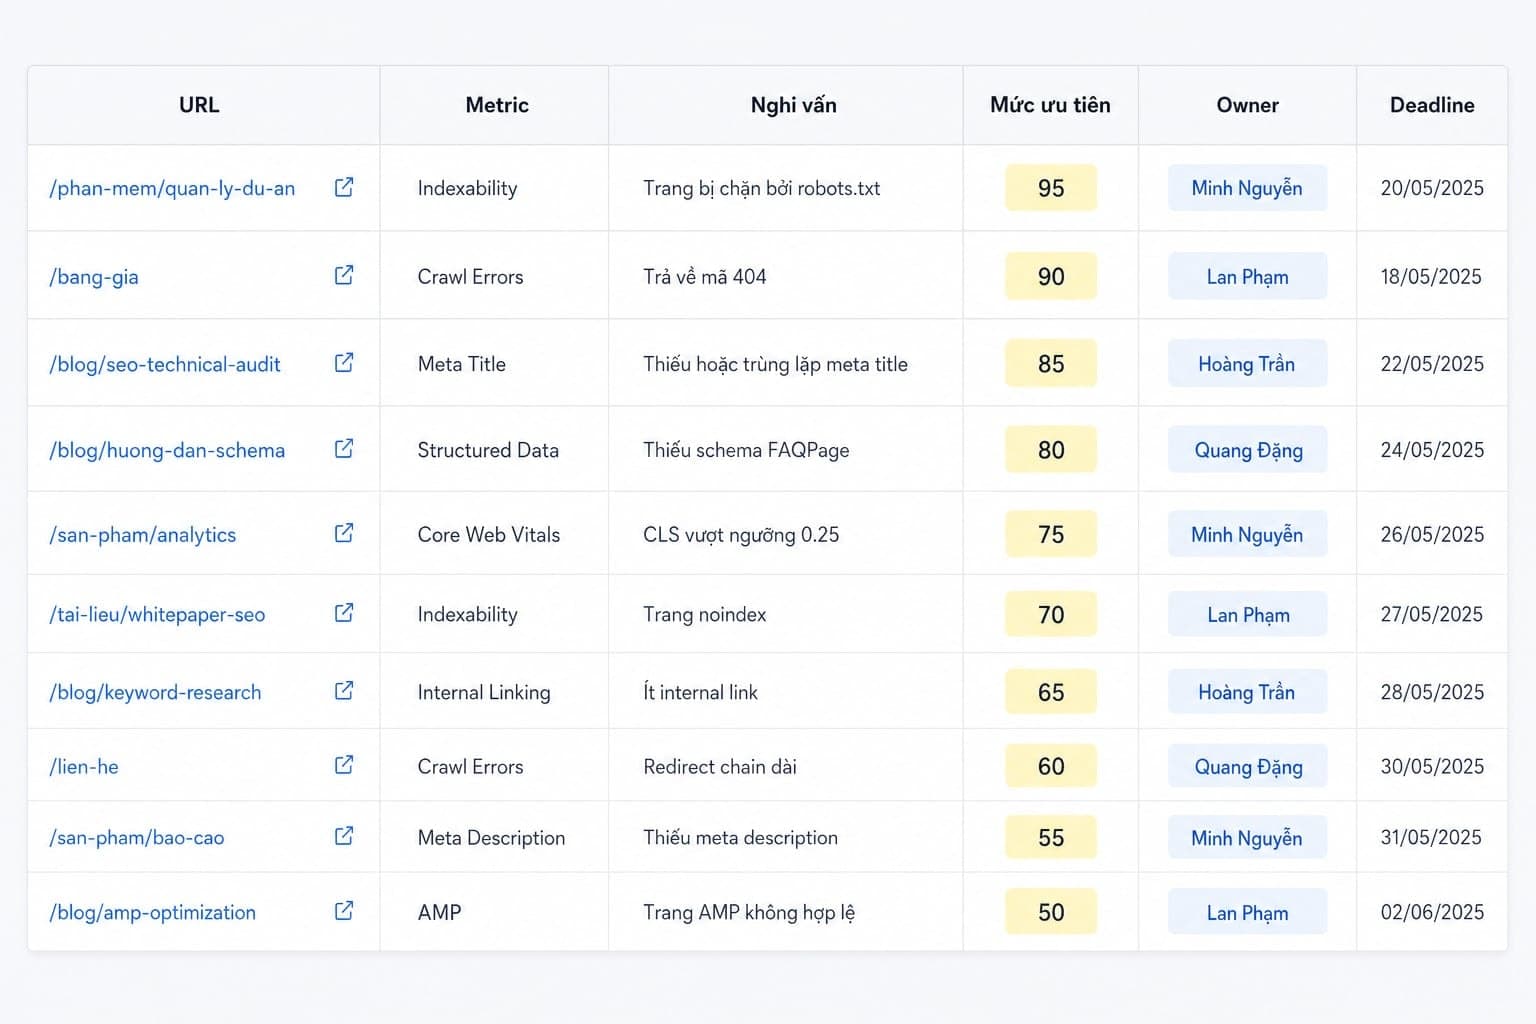Open external link icon for /san-pham/analytics
Viewport: 1536px width, 1024px height.
coord(344,533)
